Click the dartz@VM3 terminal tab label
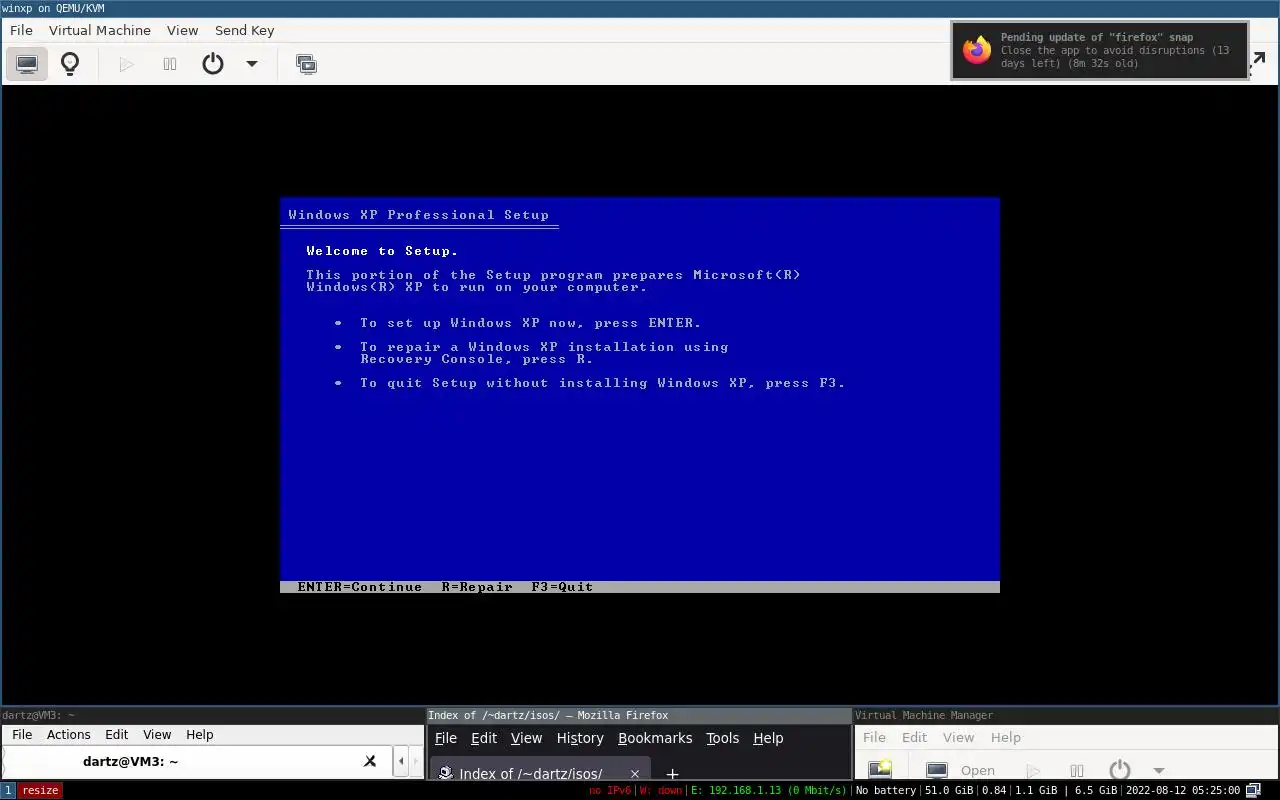 point(131,761)
